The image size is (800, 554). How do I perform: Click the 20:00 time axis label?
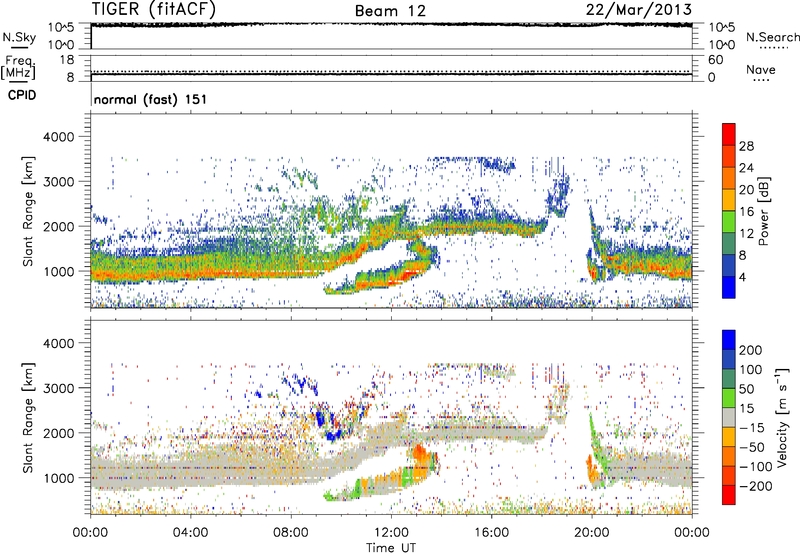coord(592,533)
